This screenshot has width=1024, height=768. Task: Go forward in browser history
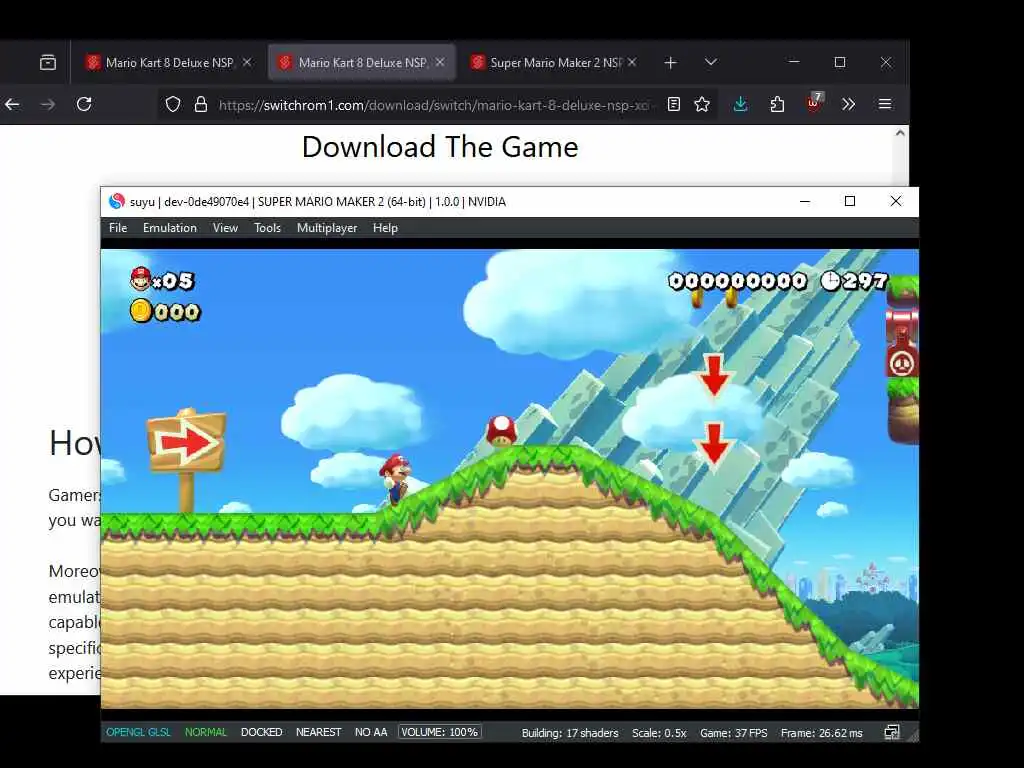48,104
